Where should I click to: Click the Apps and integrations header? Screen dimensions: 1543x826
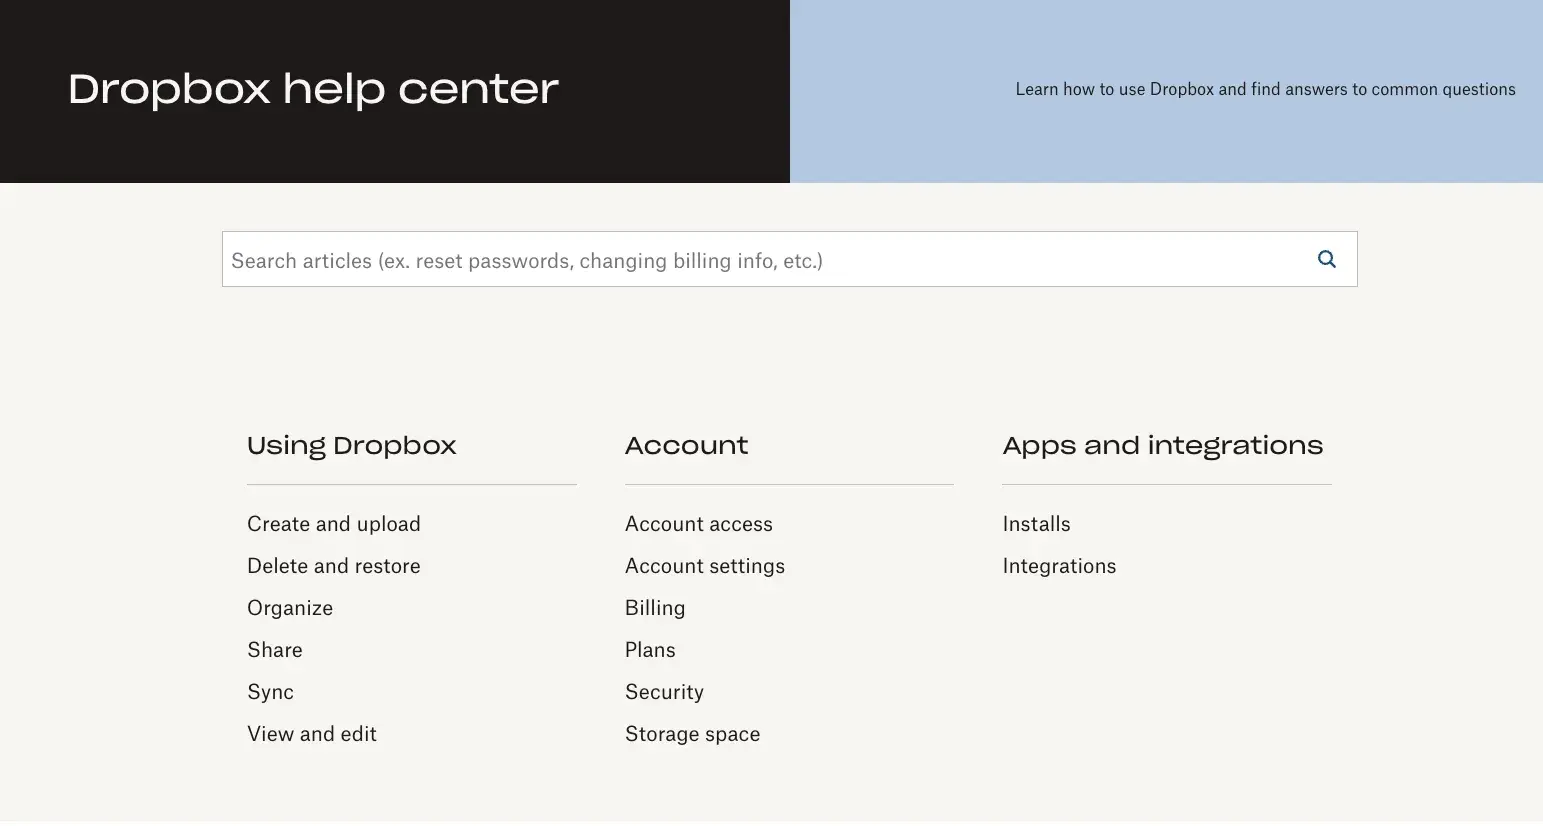(x=1162, y=446)
